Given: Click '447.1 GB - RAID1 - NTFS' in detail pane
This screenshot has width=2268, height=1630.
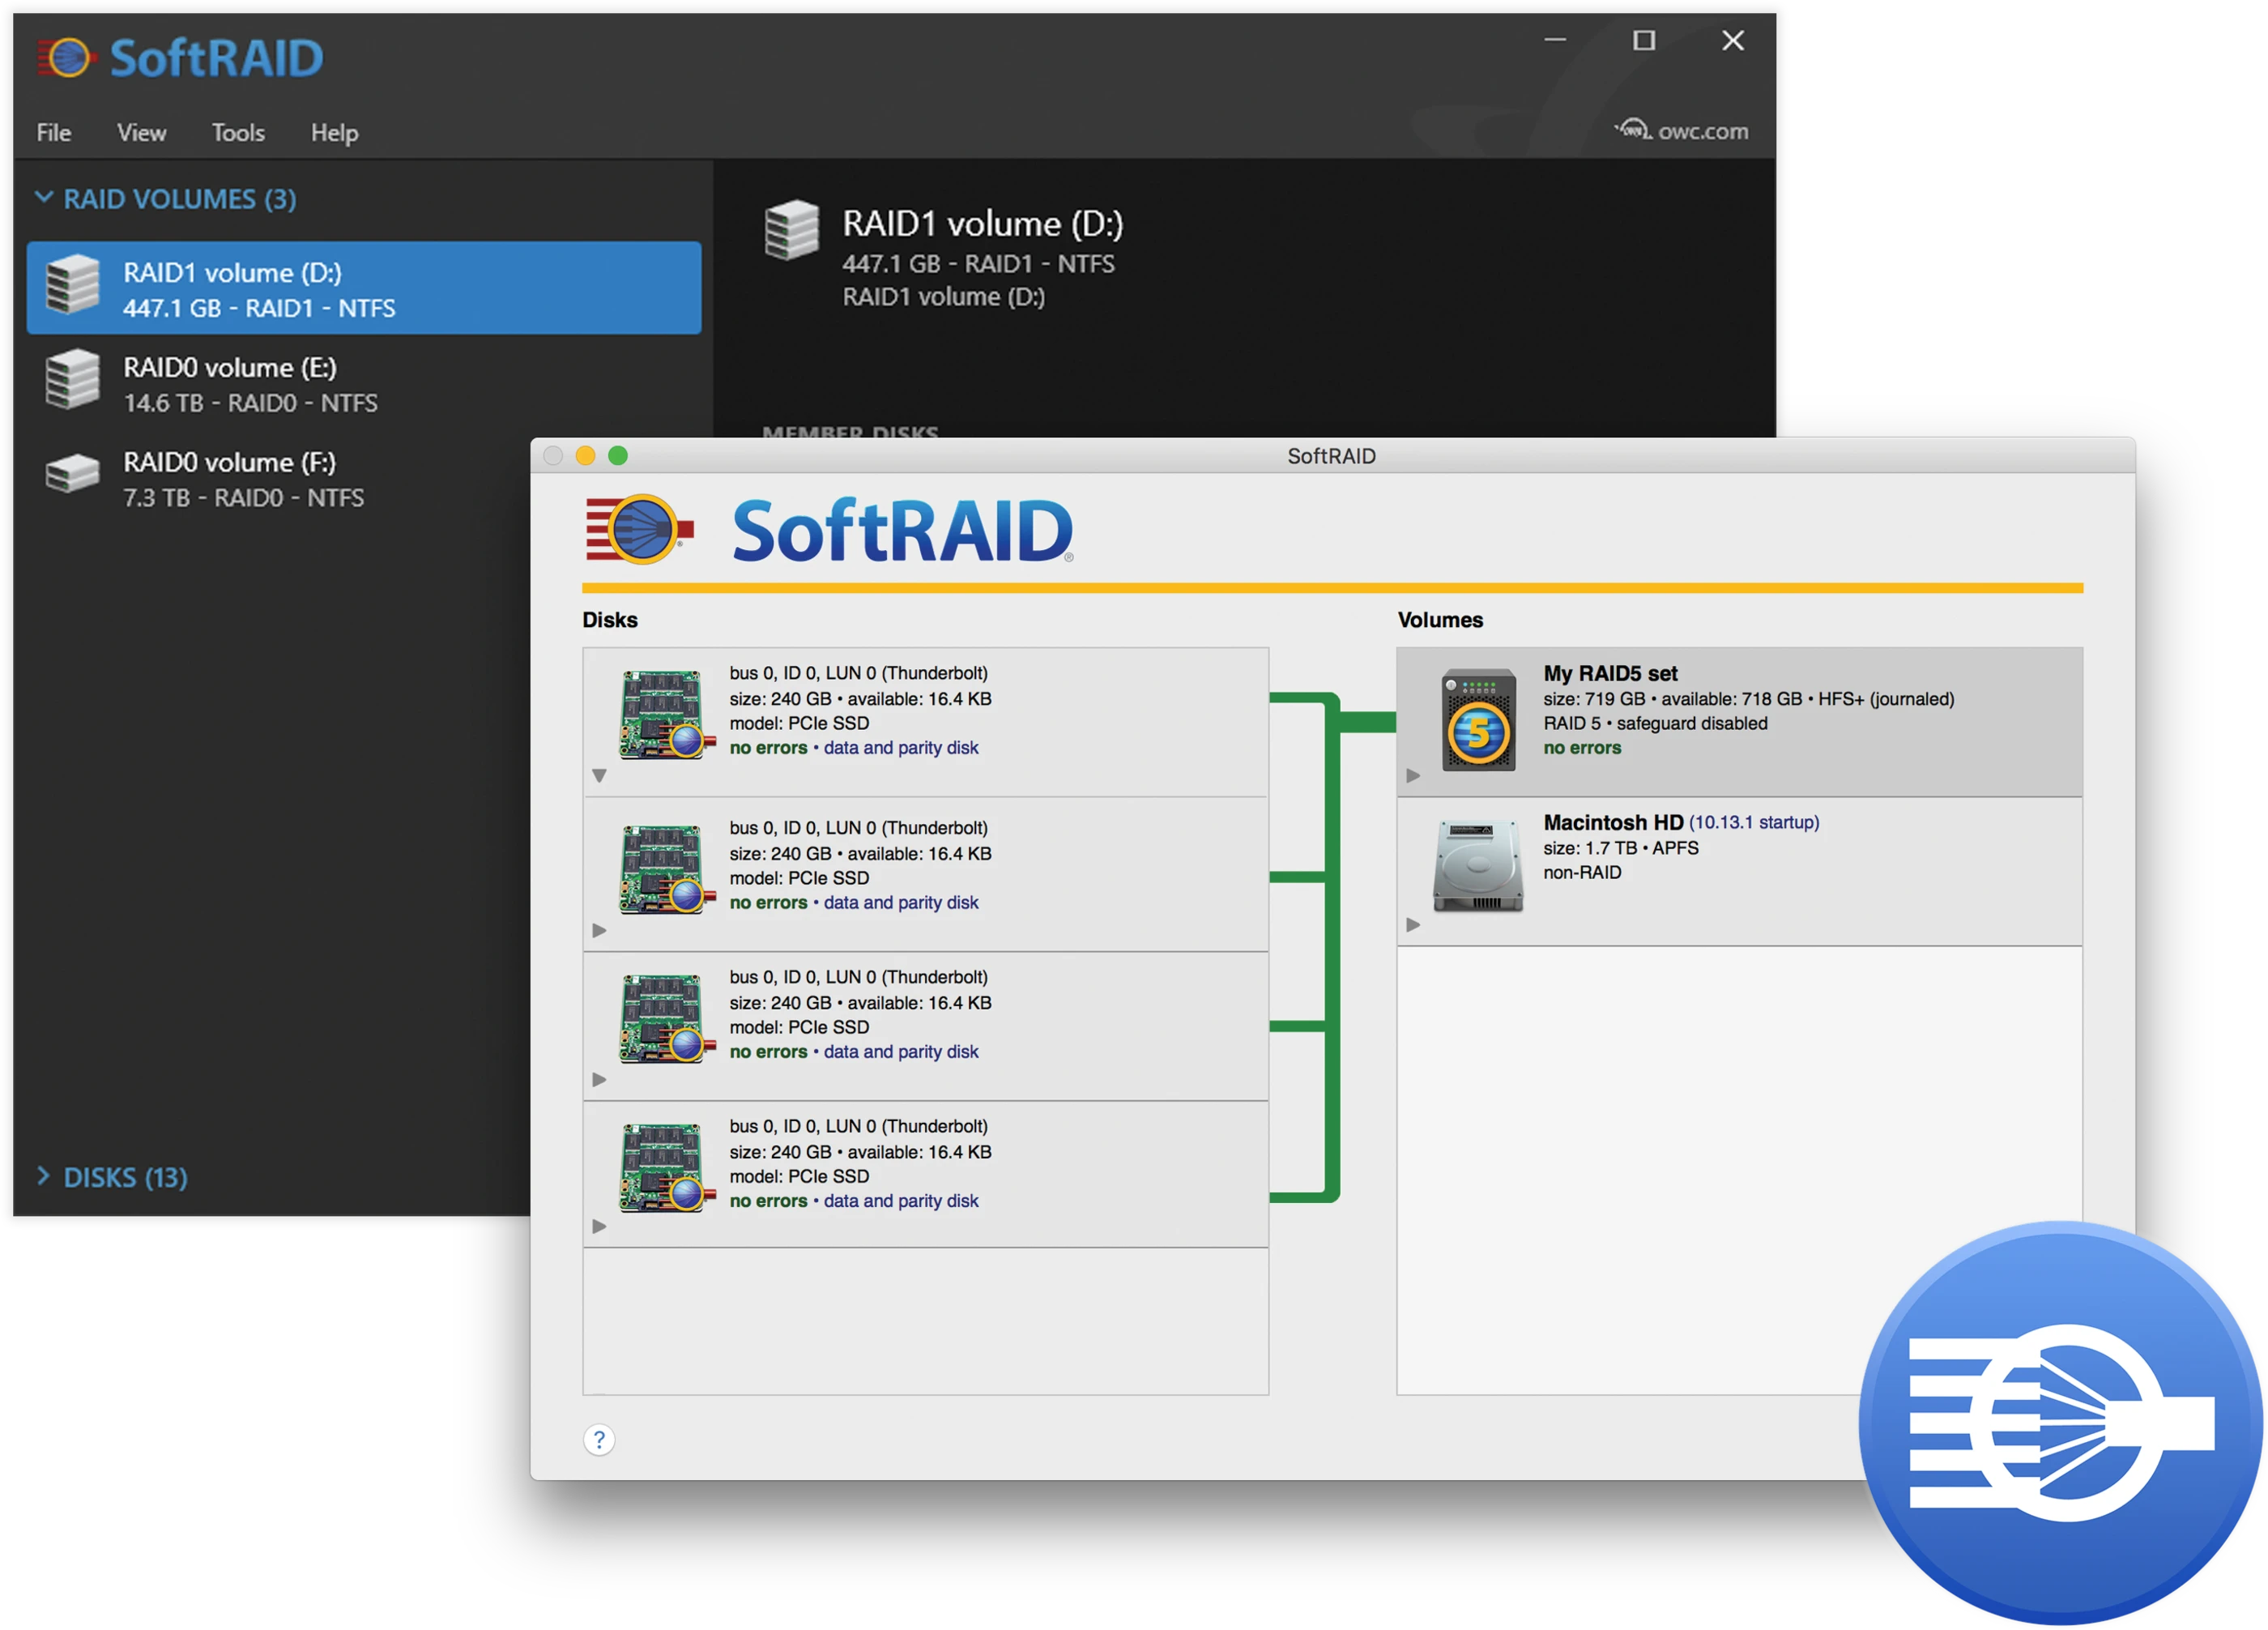Looking at the screenshot, I should 978,264.
